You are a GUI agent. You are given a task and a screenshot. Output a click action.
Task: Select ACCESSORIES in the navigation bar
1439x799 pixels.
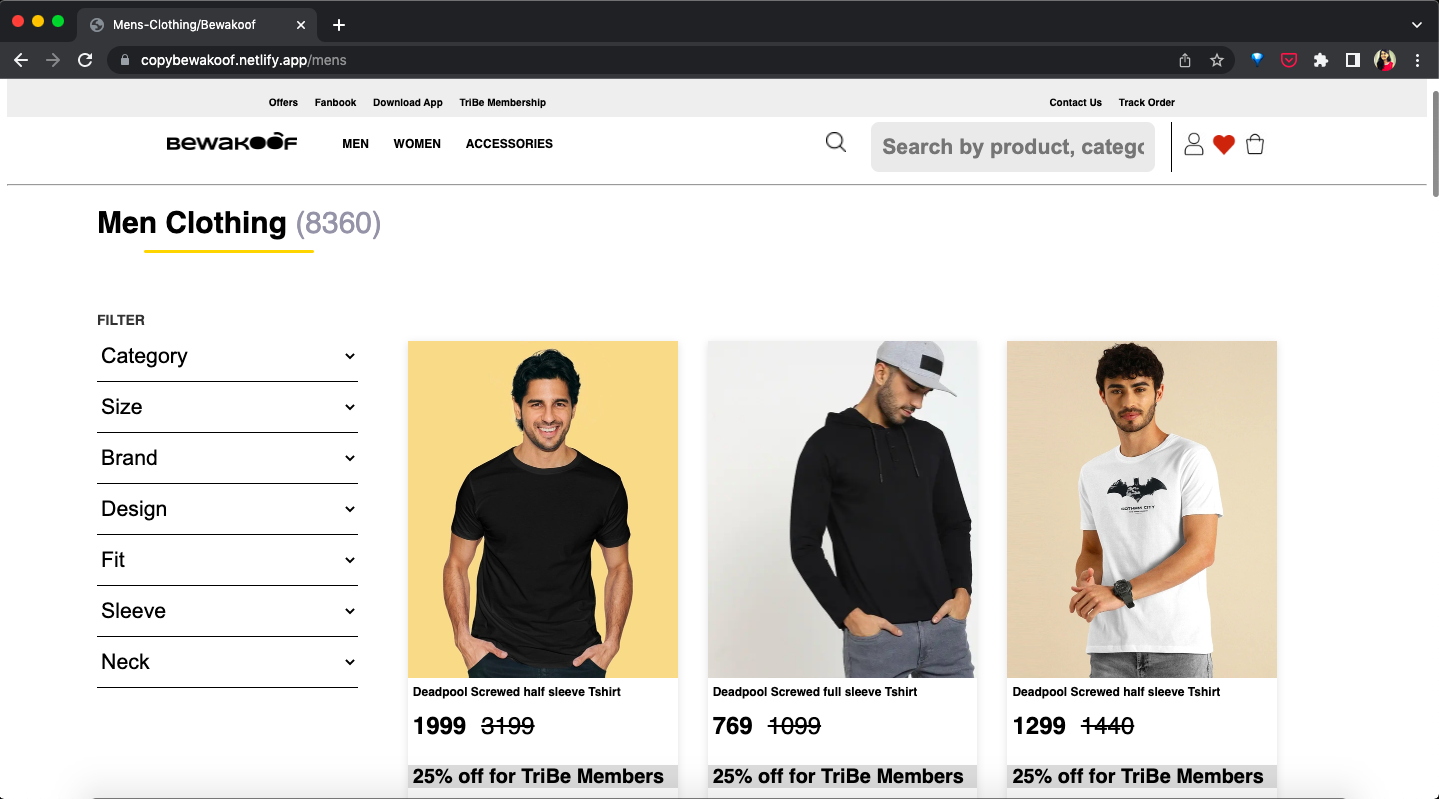click(509, 144)
